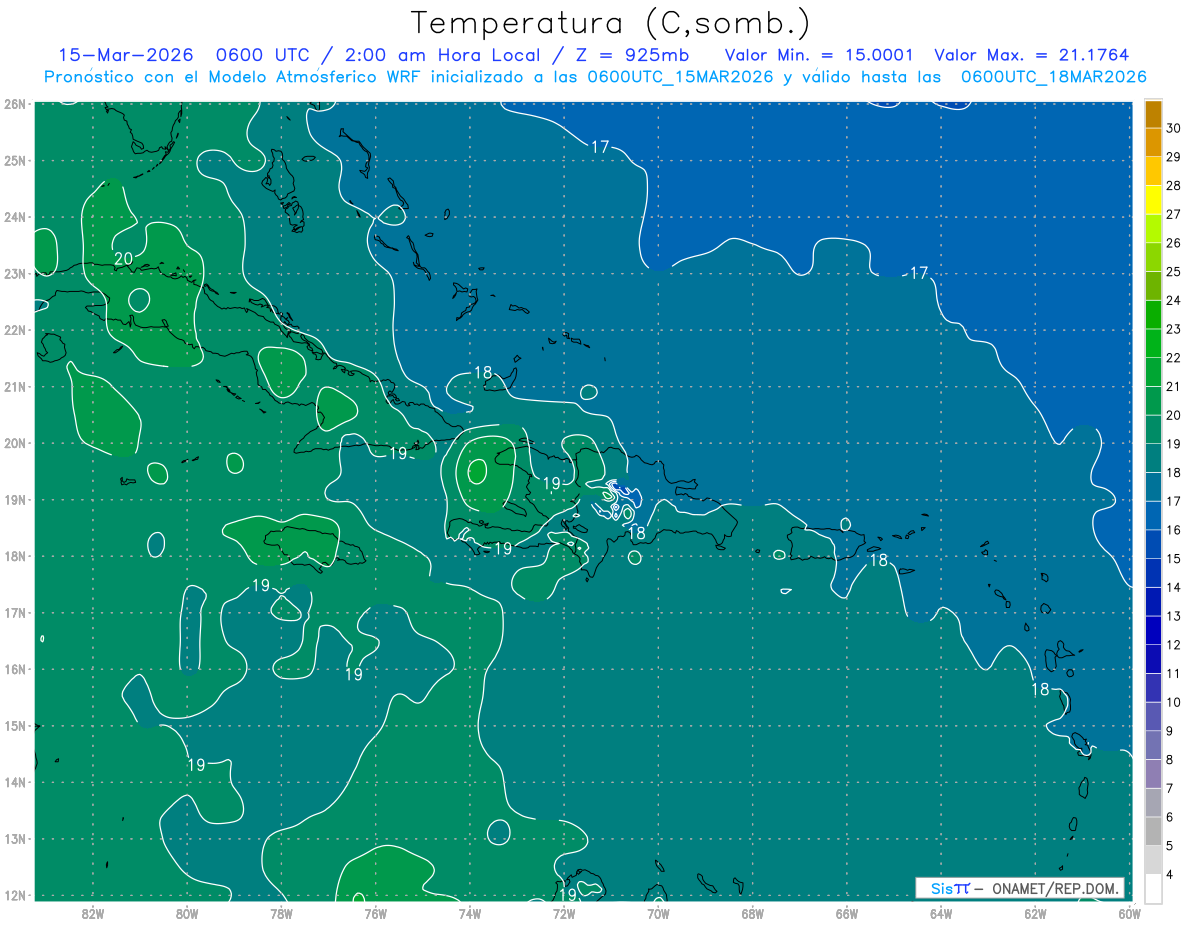Click the 60W longitude axis label
The height and width of the screenshot is (927, 1200).
tap(1130, 913)
